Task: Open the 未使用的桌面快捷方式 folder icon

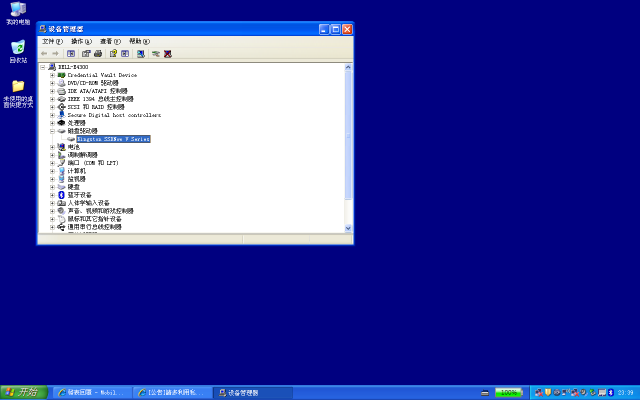Action: coord(18,94)
